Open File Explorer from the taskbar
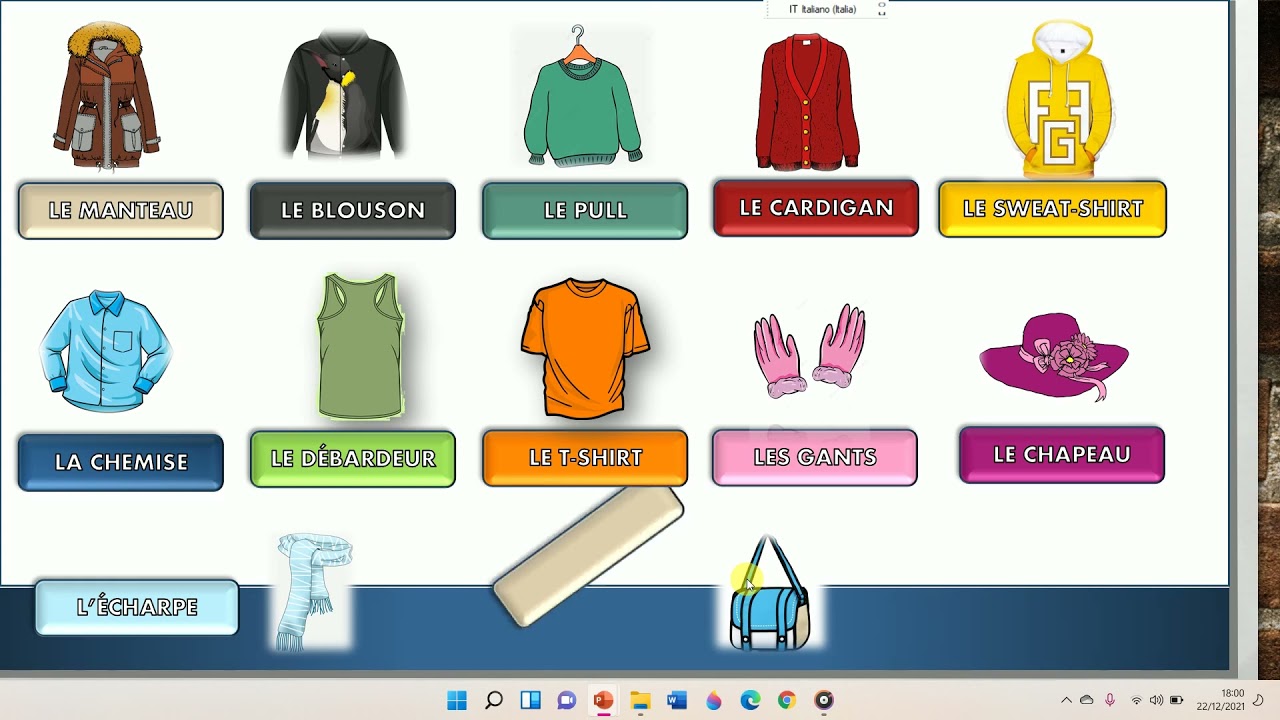The image size is (1280, 720). (x=640, y=700)
